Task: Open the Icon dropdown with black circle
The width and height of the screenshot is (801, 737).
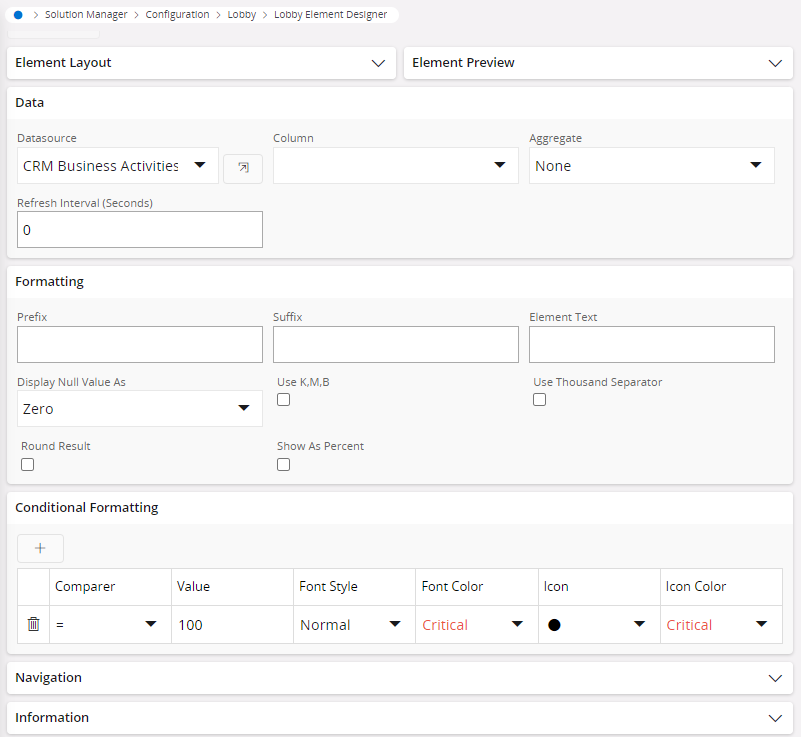Action: (597, 624)
